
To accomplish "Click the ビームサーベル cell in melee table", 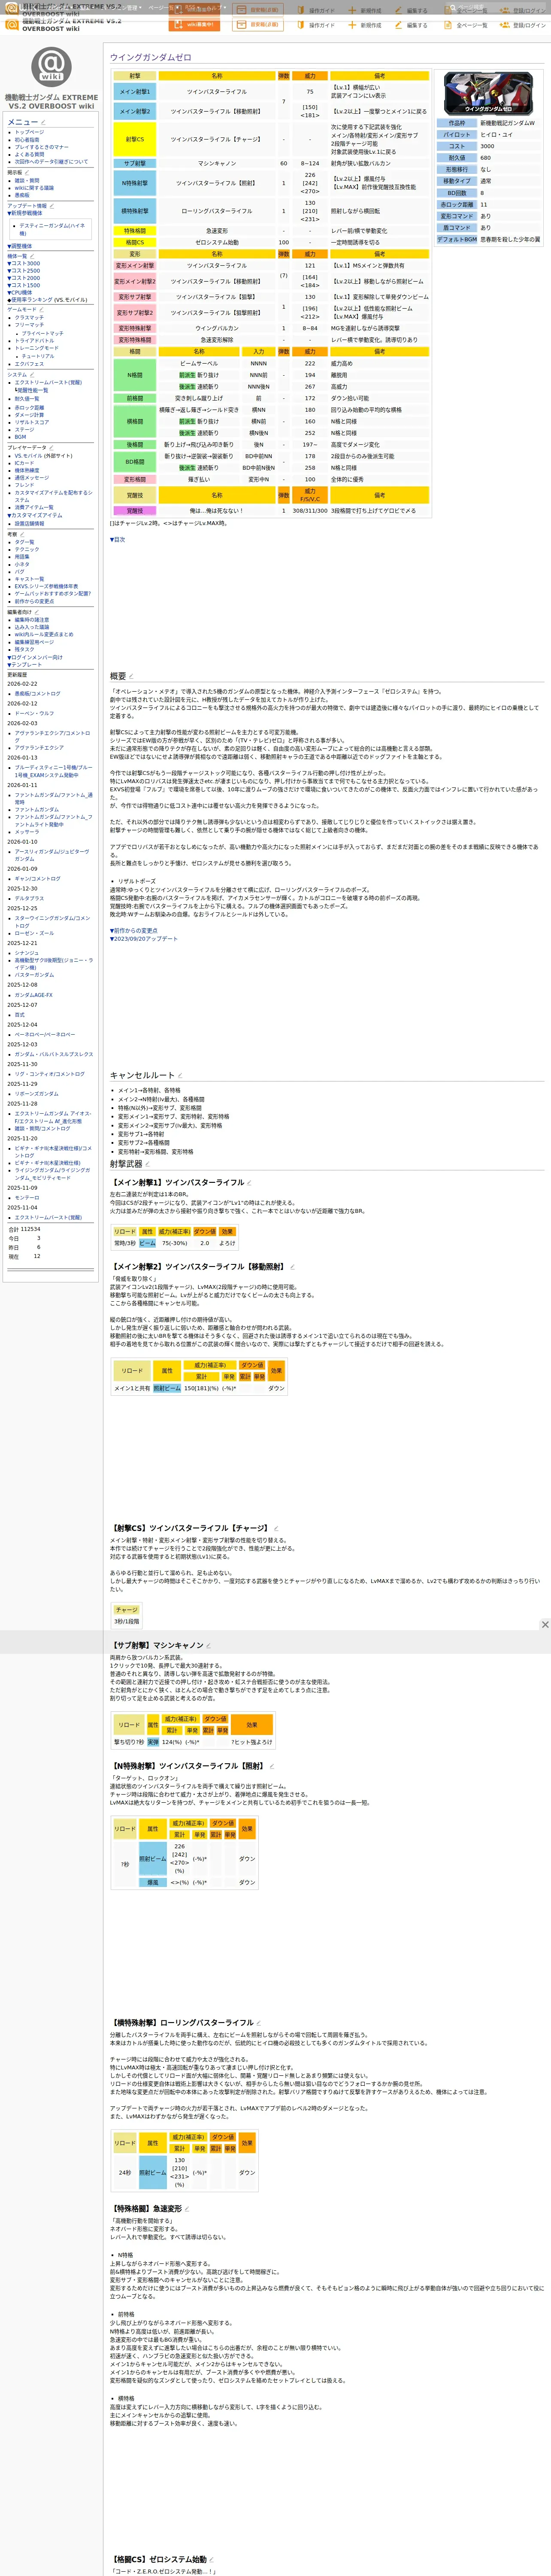I will [199, 364].
